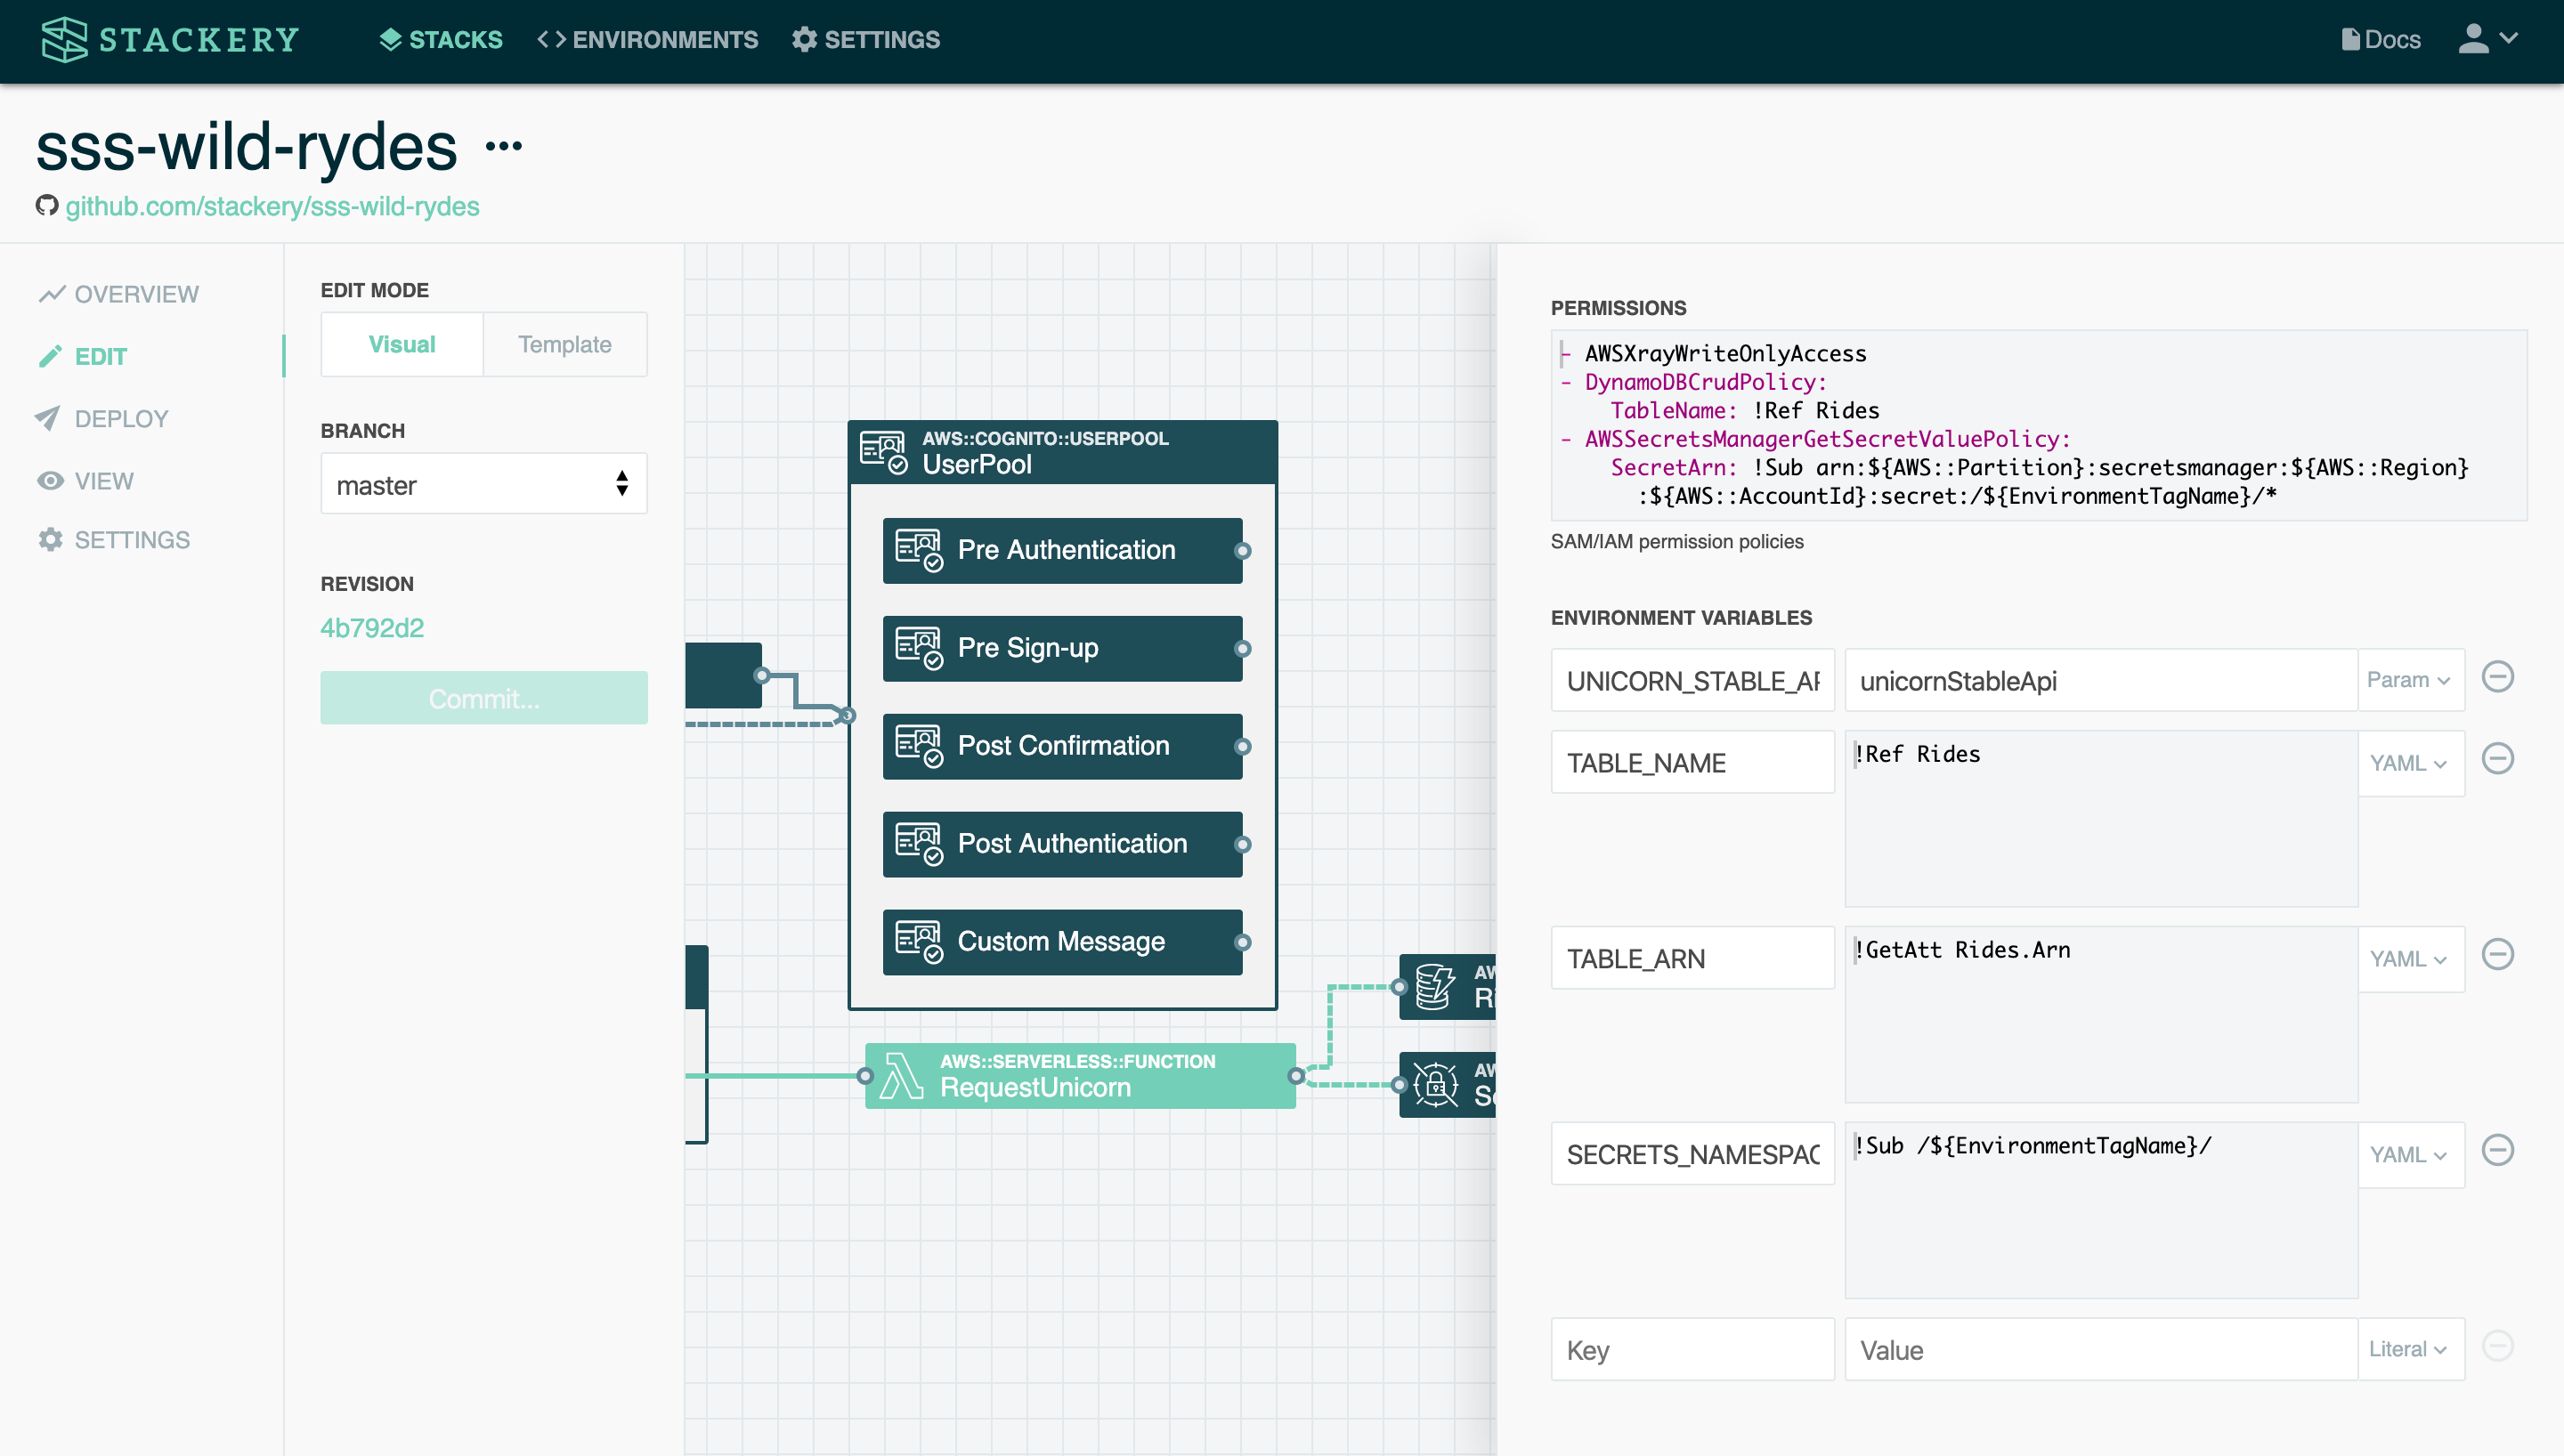Image resolution: width=2564 pixels, height=1456 pixels.
Task: Edit UNICORN_STABLE_API key field
Action: point(1692,681)
